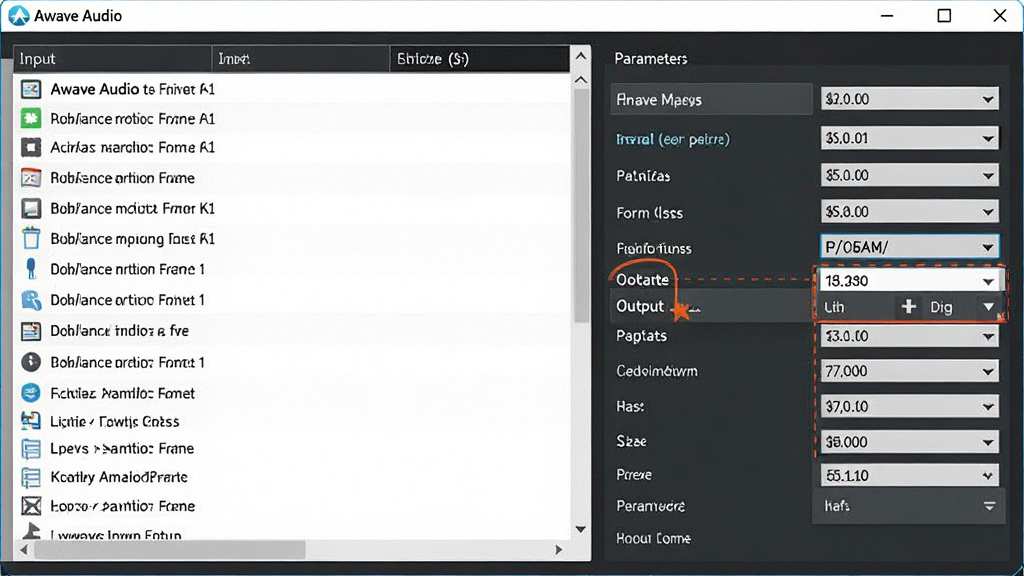Click the list icon of 'Kcatlry AmaiodPrarte'
Image resolution: width=1024 pixels, height=576 pixels.
pyautogui.click(x=31, y=477)
